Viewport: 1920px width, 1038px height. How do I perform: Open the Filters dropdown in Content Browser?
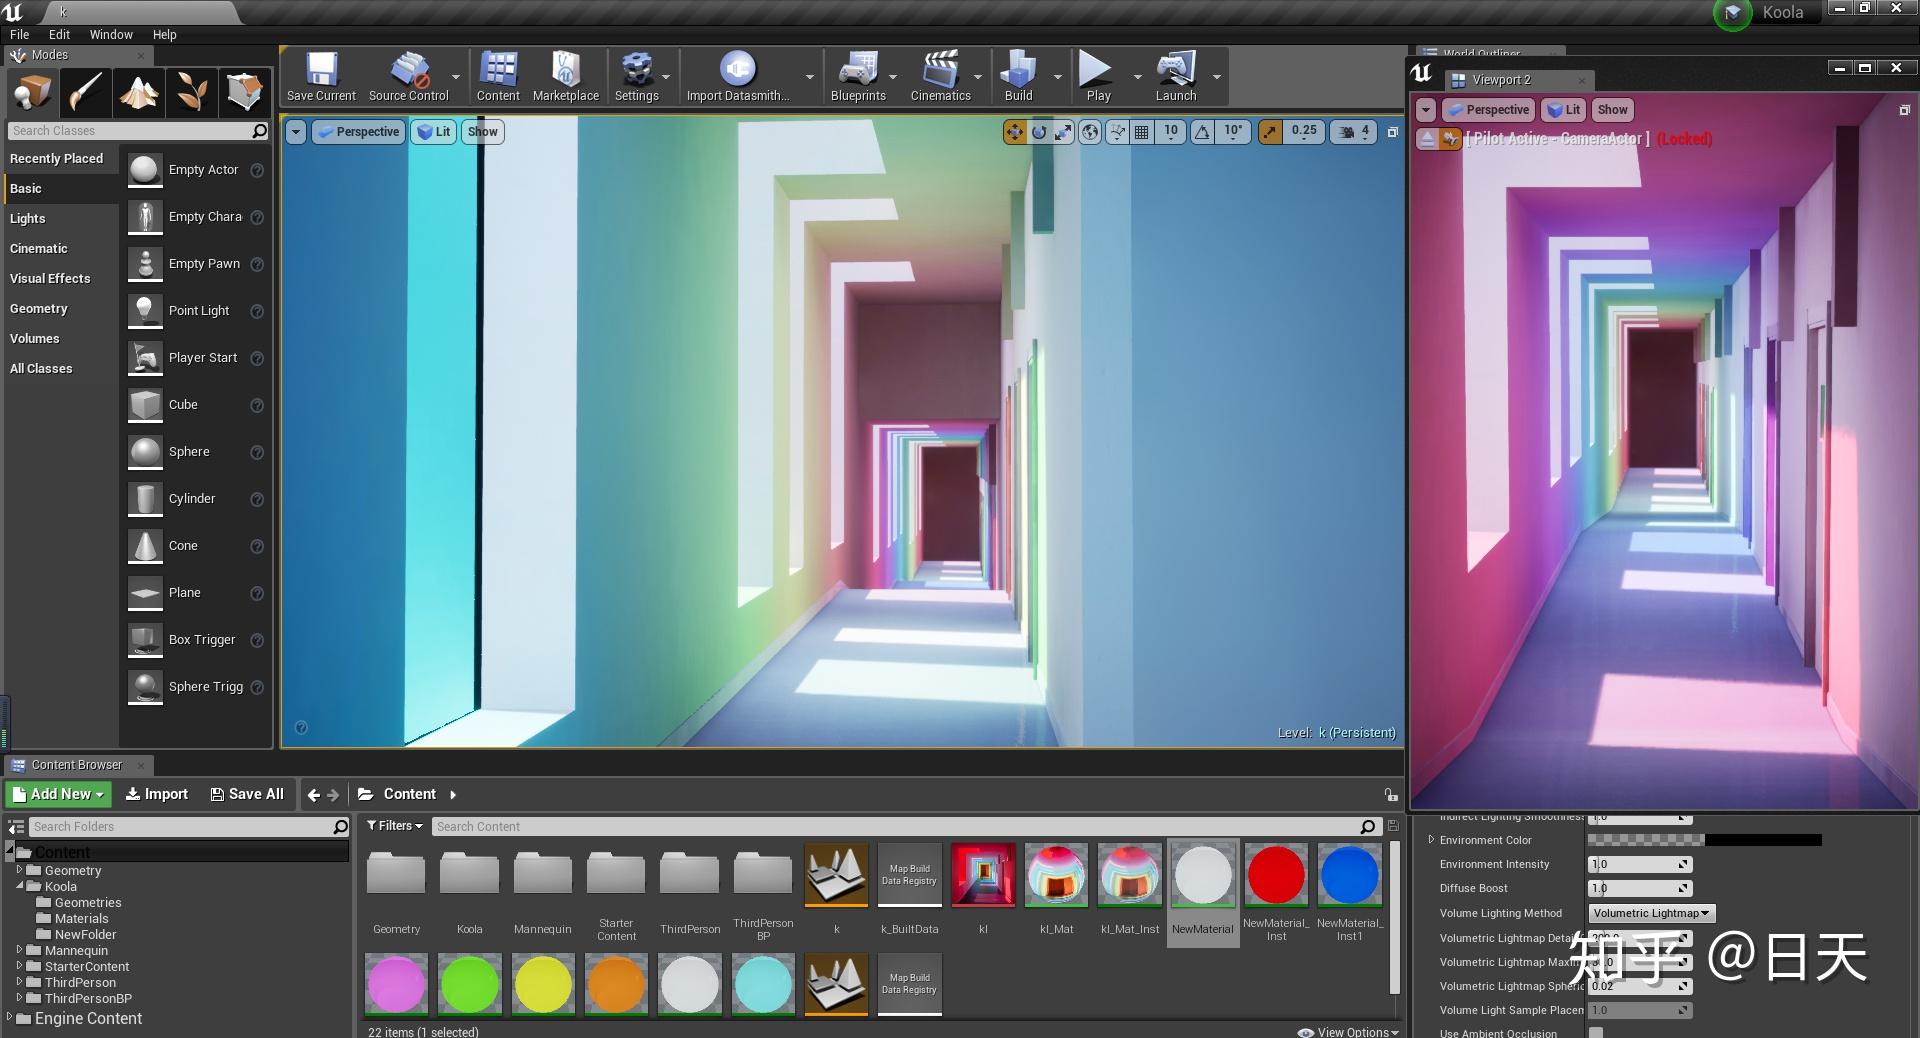(395, 826)
